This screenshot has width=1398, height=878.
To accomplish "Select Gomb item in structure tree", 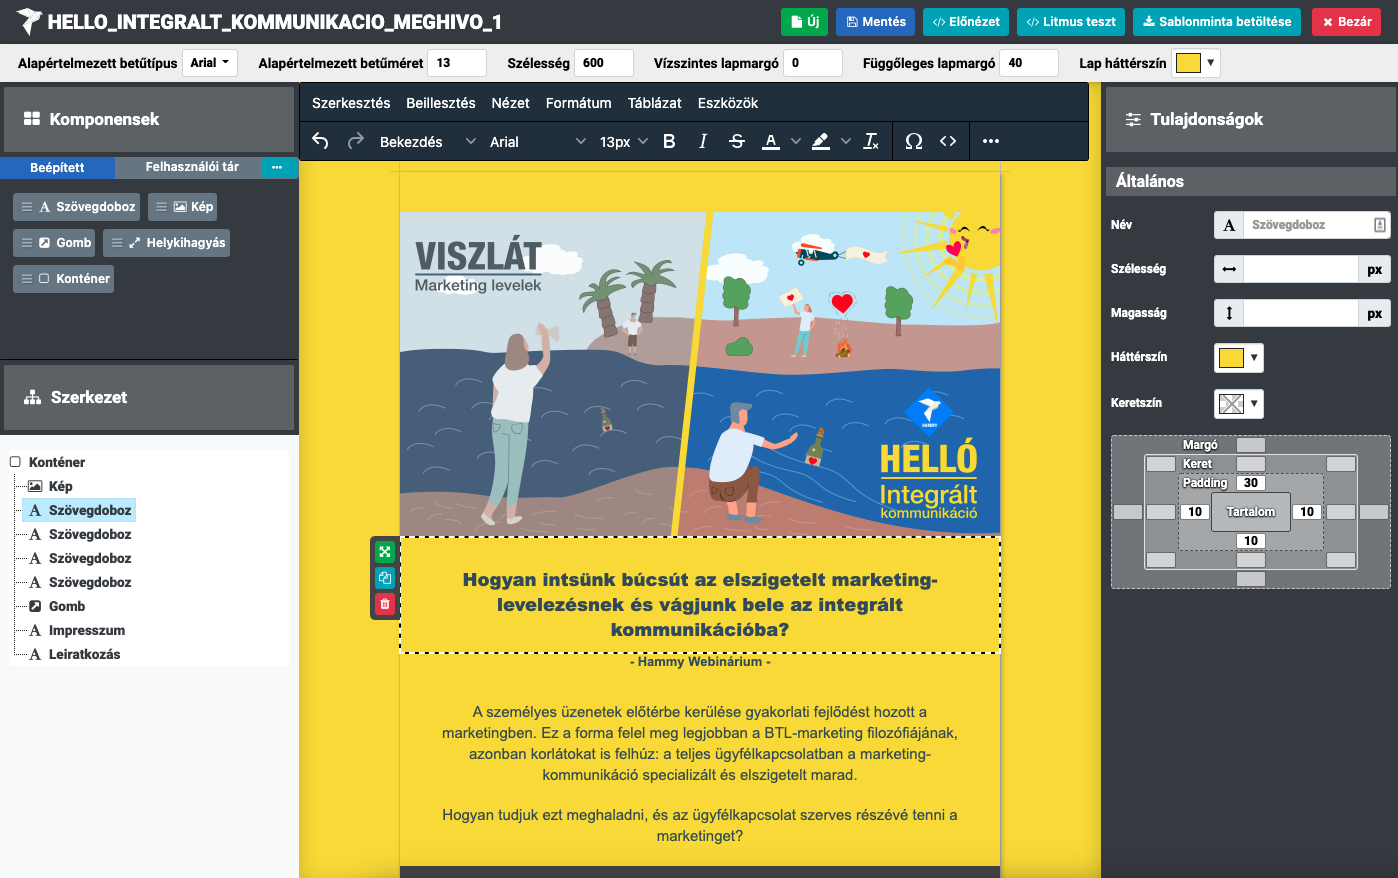I will click(67, 606).
